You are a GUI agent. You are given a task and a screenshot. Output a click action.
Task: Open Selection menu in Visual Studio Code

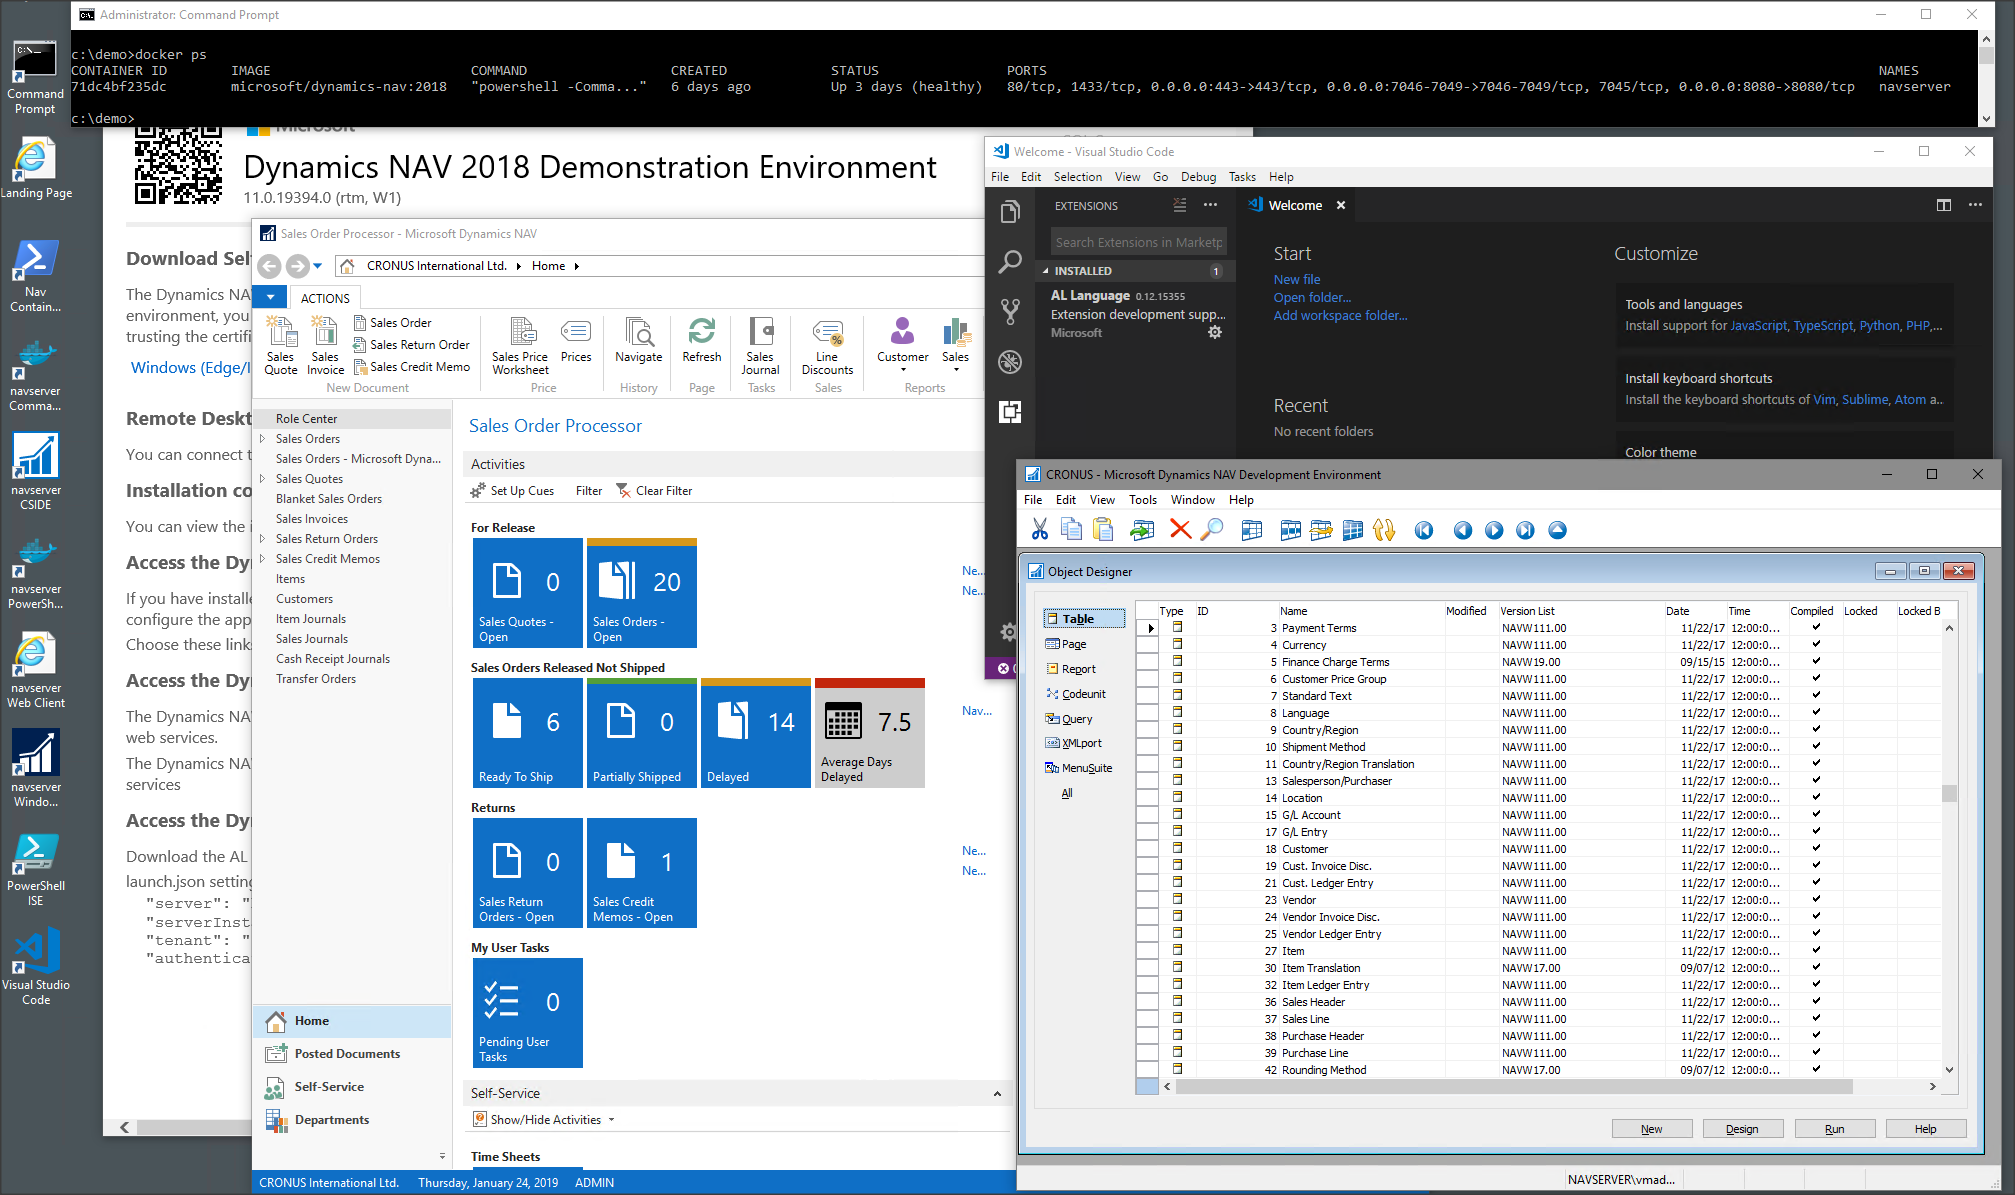(x=1078, y=177)
